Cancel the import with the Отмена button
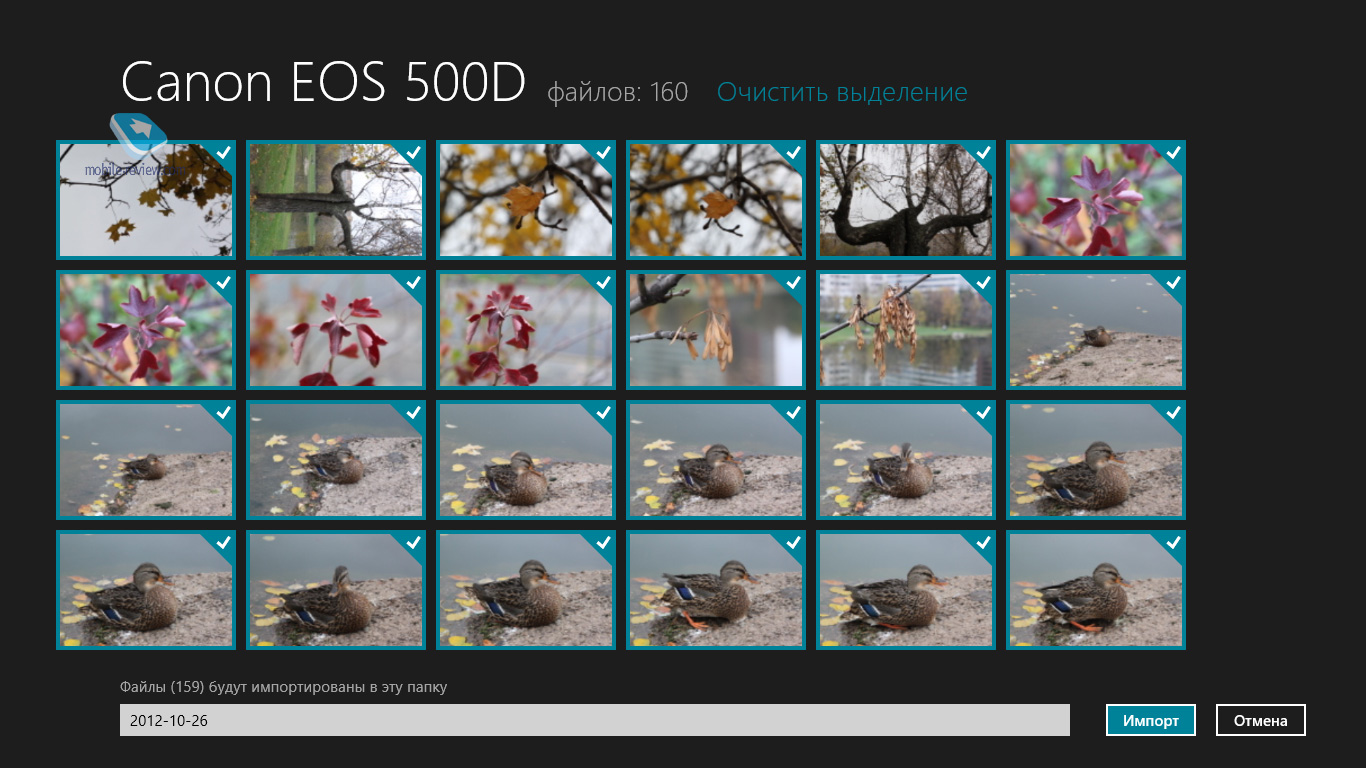Image resolution: width=1366 pixels, height=768 pixels. click(1260, 720)
